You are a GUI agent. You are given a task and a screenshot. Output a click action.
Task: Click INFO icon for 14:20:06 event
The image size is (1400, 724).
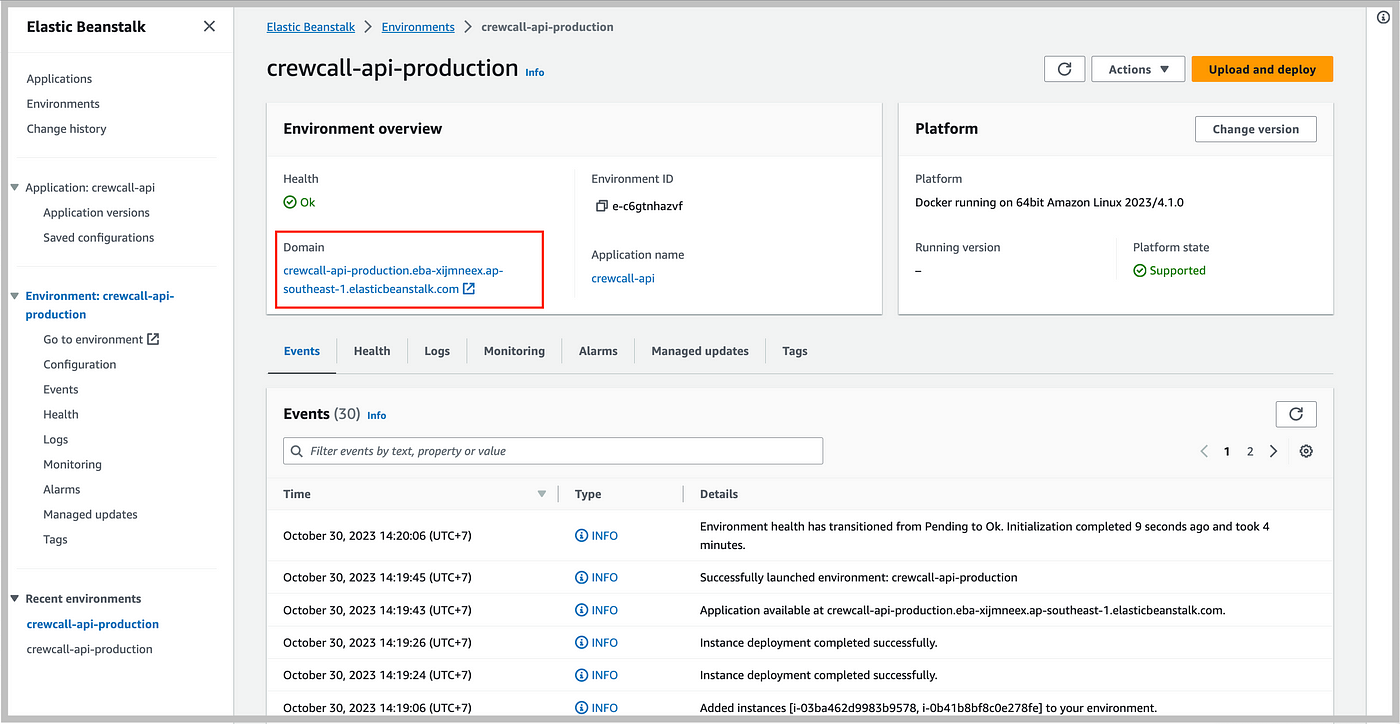[581, 536]
